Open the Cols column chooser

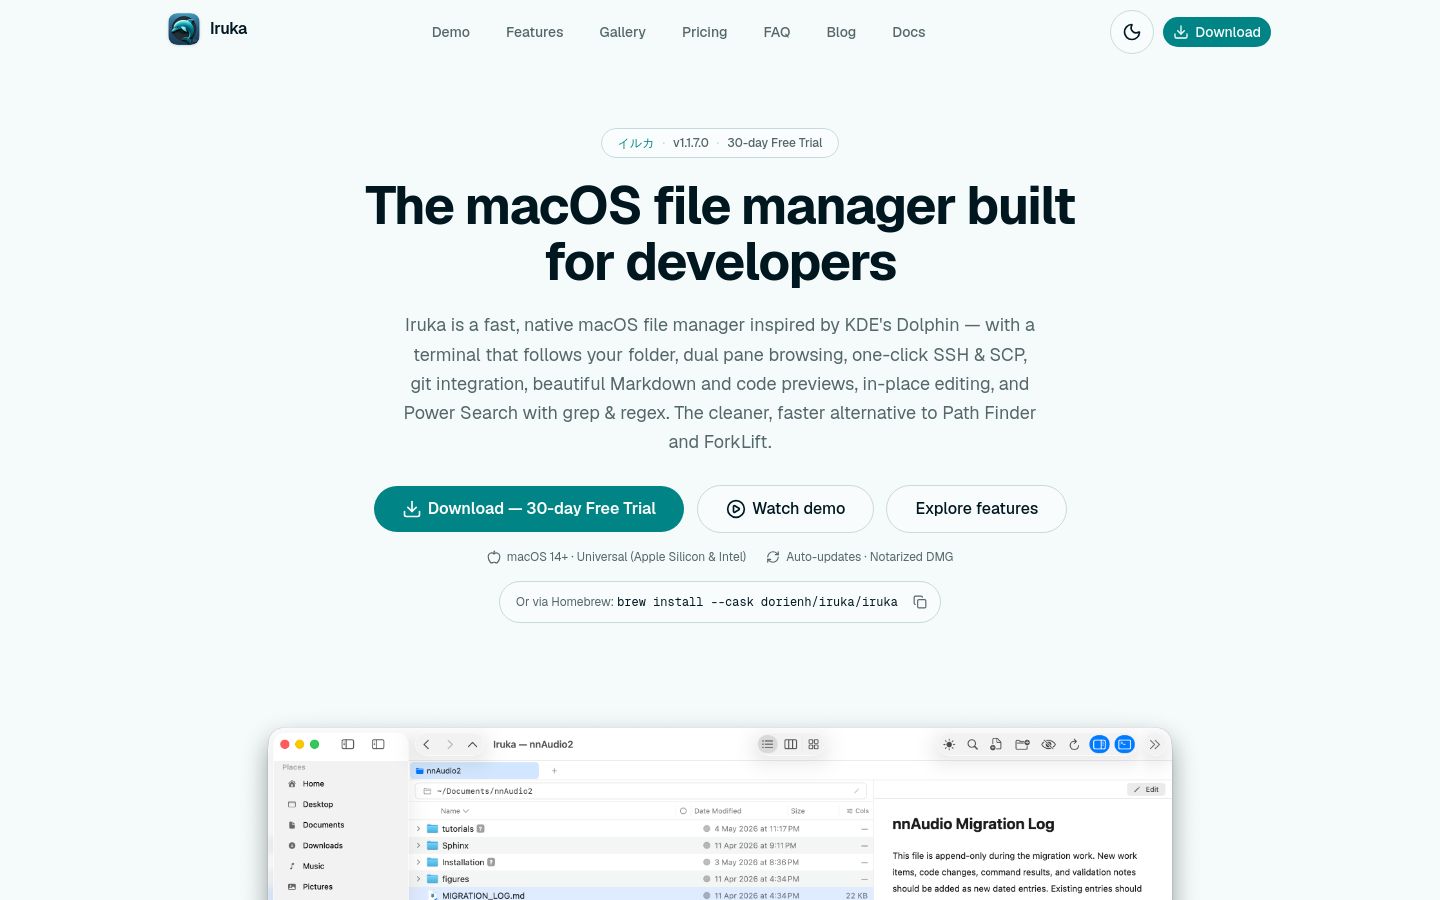[858, 811]
